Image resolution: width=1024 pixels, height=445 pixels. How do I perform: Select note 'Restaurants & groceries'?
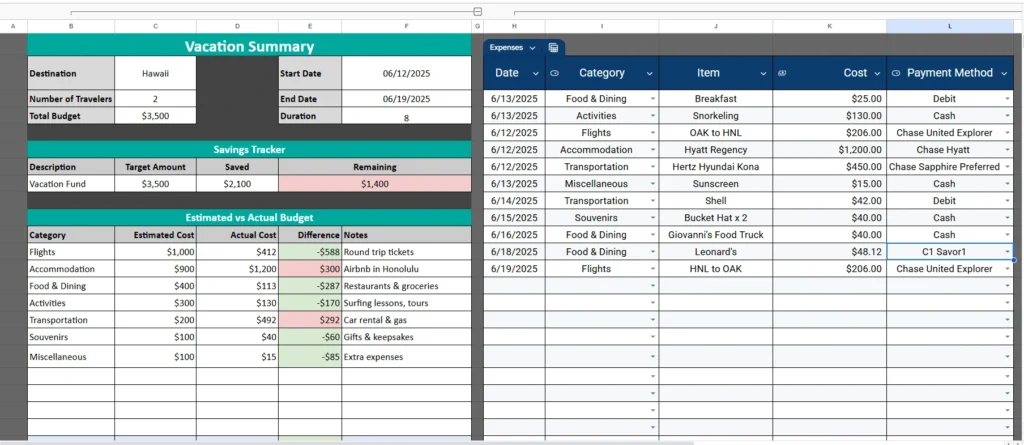pos(406,286)
